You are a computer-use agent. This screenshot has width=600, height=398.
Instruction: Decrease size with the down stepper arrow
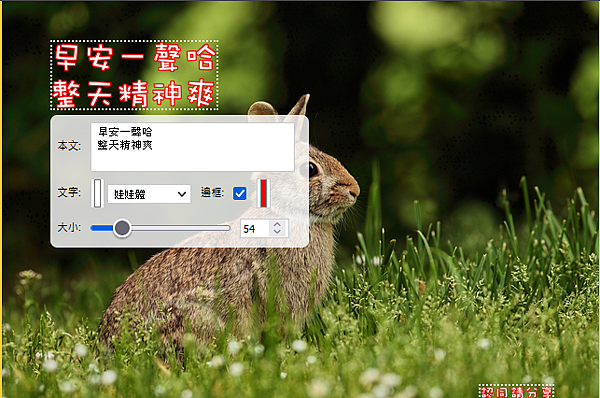pos(277,232)
